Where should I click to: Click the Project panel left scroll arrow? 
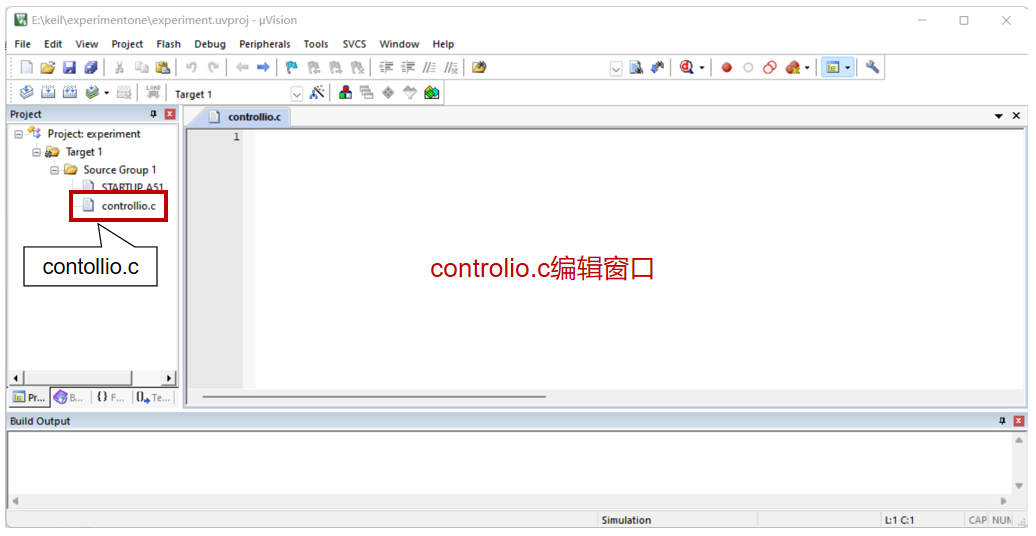coord(15,378)
